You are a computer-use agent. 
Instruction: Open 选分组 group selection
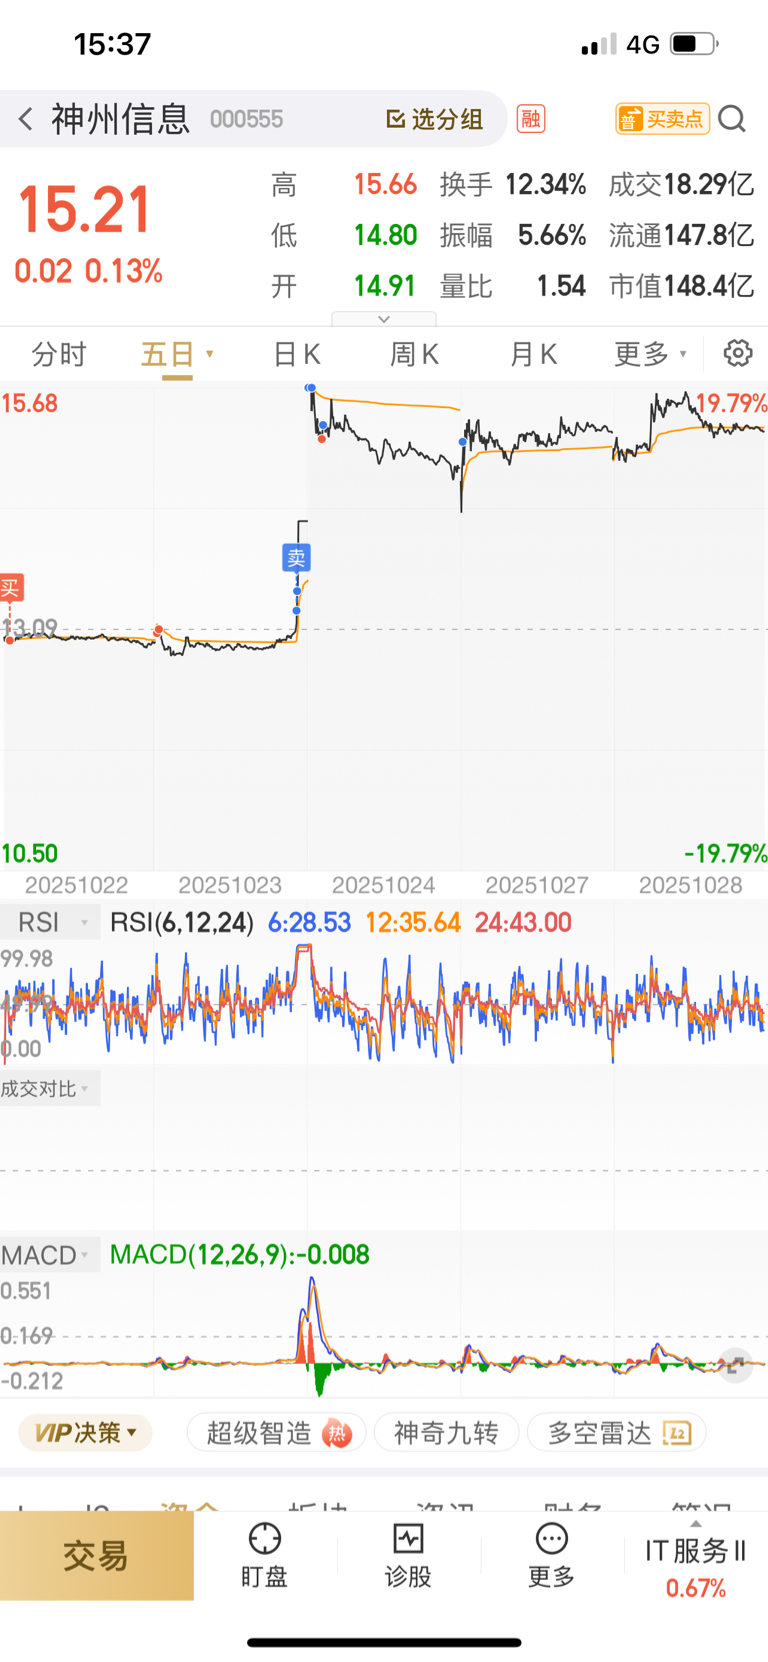[x=435, y=119]
